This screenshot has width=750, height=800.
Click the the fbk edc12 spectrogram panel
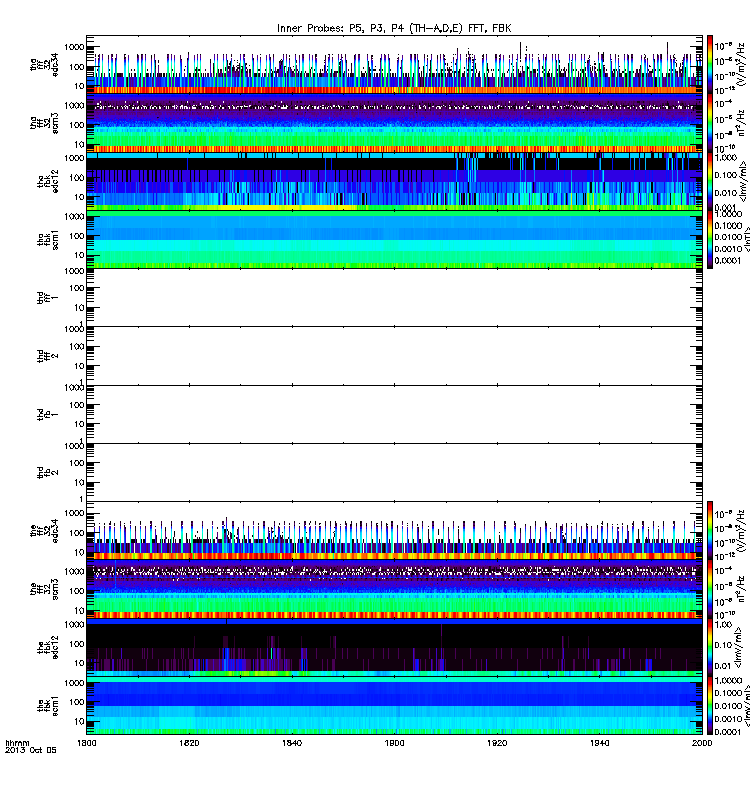click(x=394, y=647)
